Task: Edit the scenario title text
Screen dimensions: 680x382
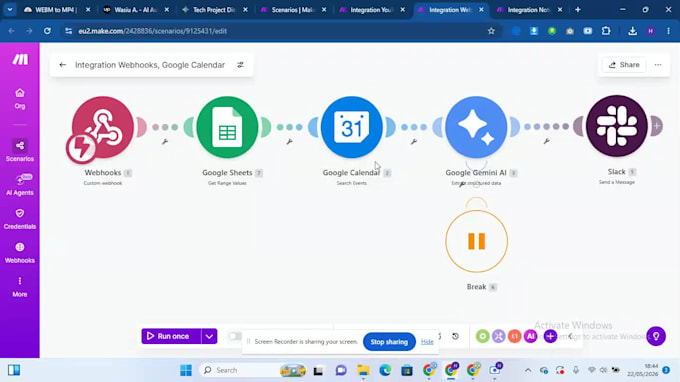Action: 150,65
